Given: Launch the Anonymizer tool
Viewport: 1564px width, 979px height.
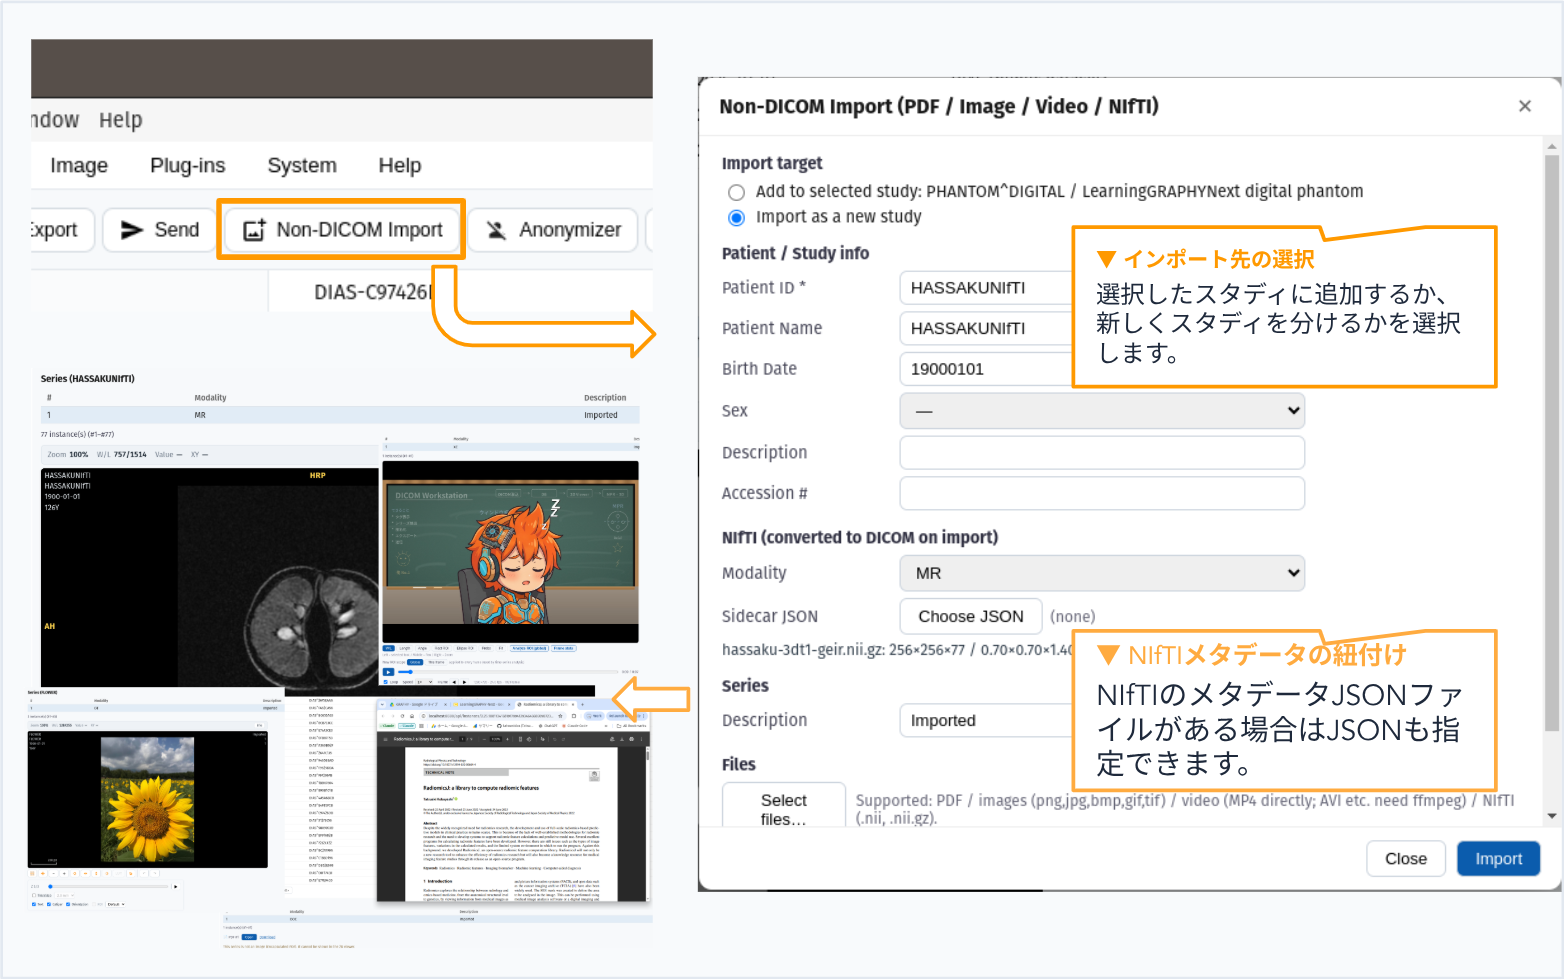Looking at the screenshot, I should pyautogui.click(x=553, y=230).
